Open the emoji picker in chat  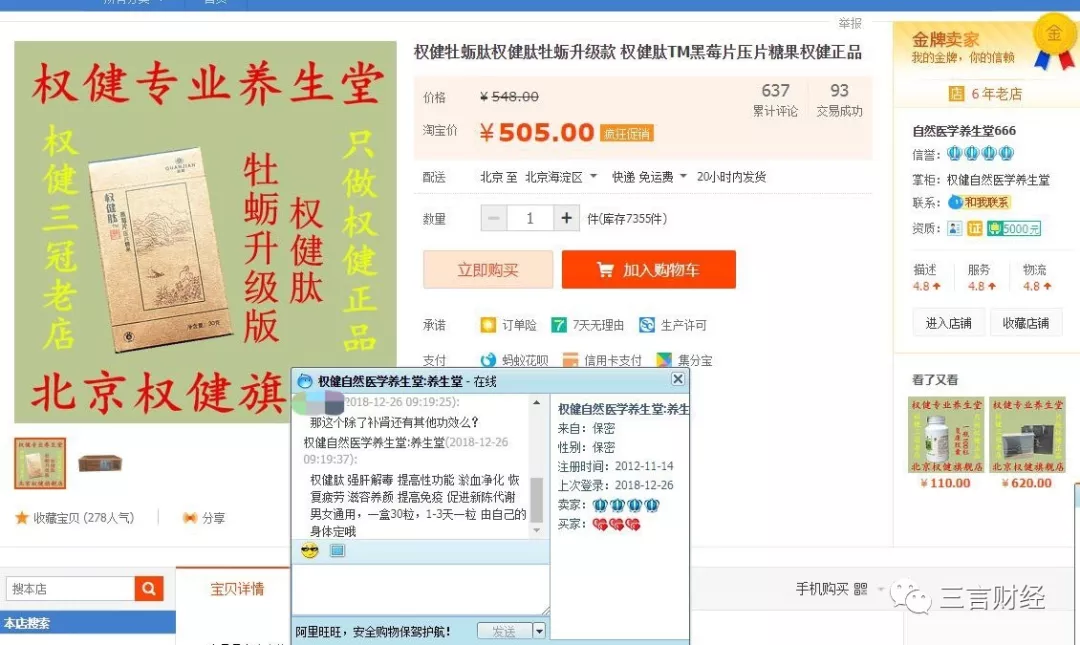[310, 551]
